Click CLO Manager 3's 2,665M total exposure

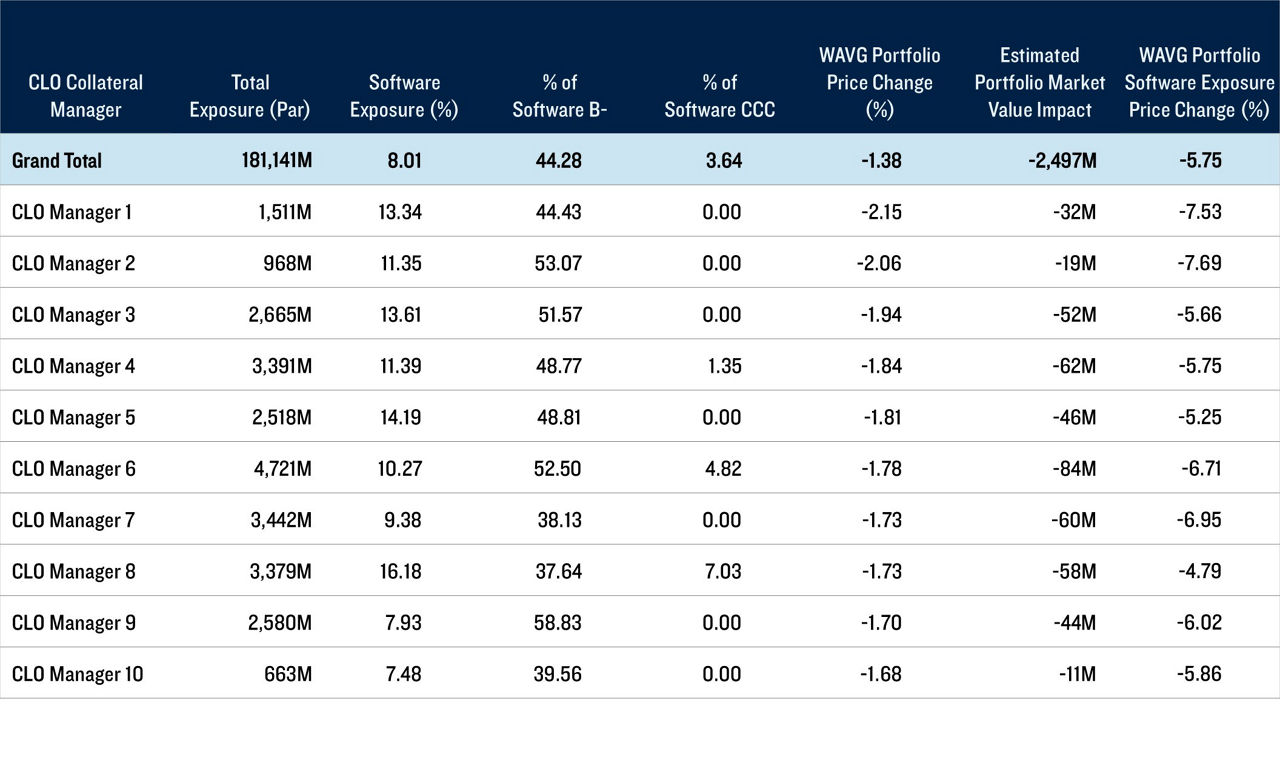point(278,315)
